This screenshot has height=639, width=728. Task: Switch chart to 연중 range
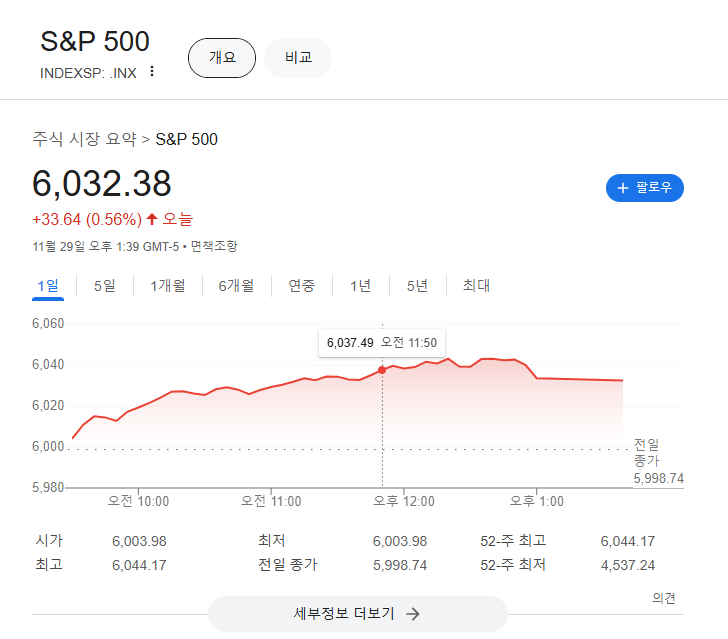coord(302,286)
